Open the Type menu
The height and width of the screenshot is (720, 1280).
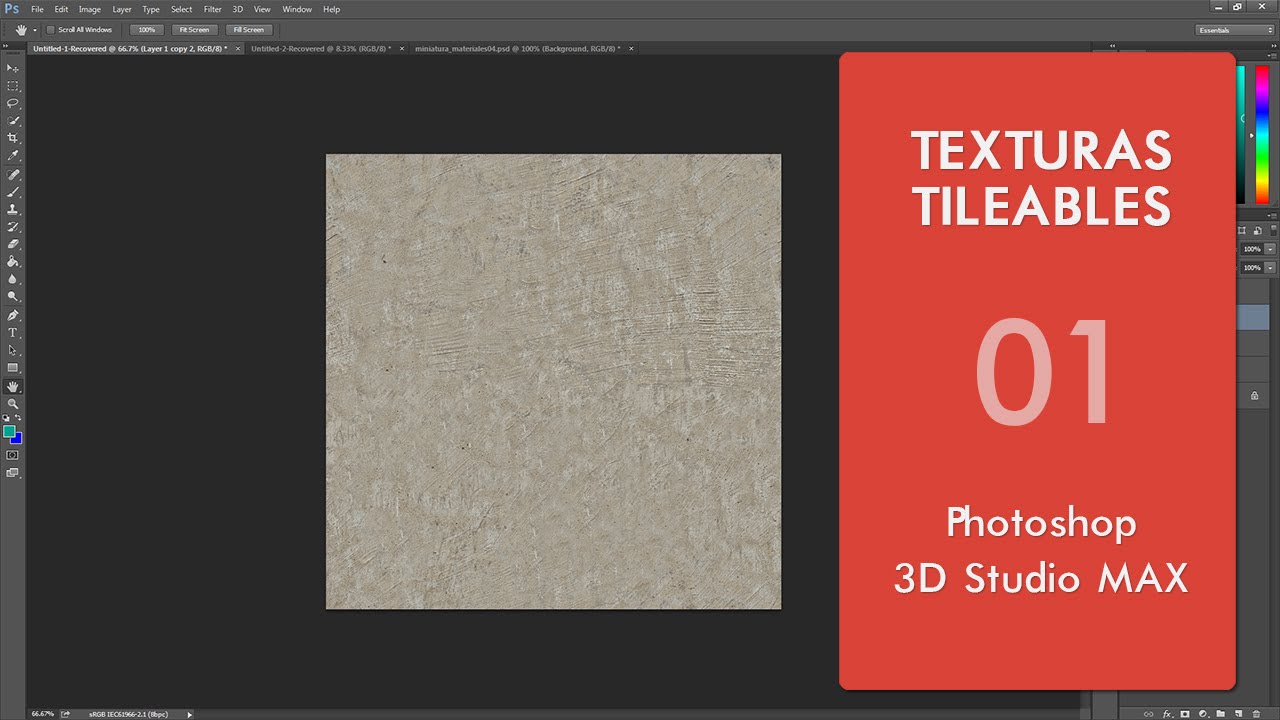click(151, 9)
